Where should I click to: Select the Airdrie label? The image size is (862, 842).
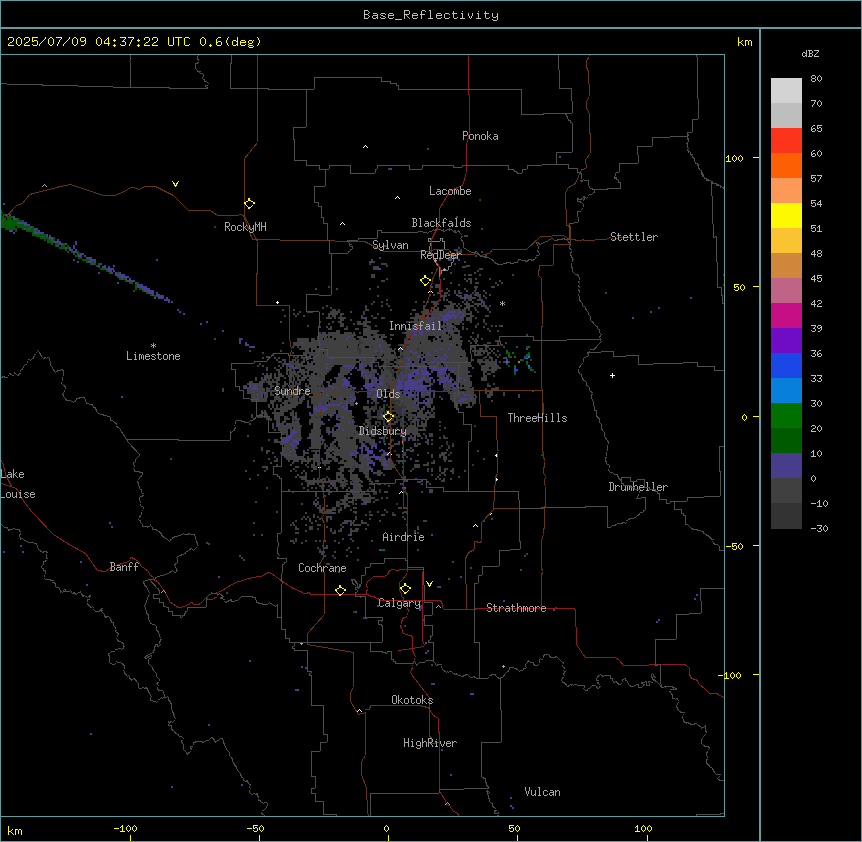(404, 537)
